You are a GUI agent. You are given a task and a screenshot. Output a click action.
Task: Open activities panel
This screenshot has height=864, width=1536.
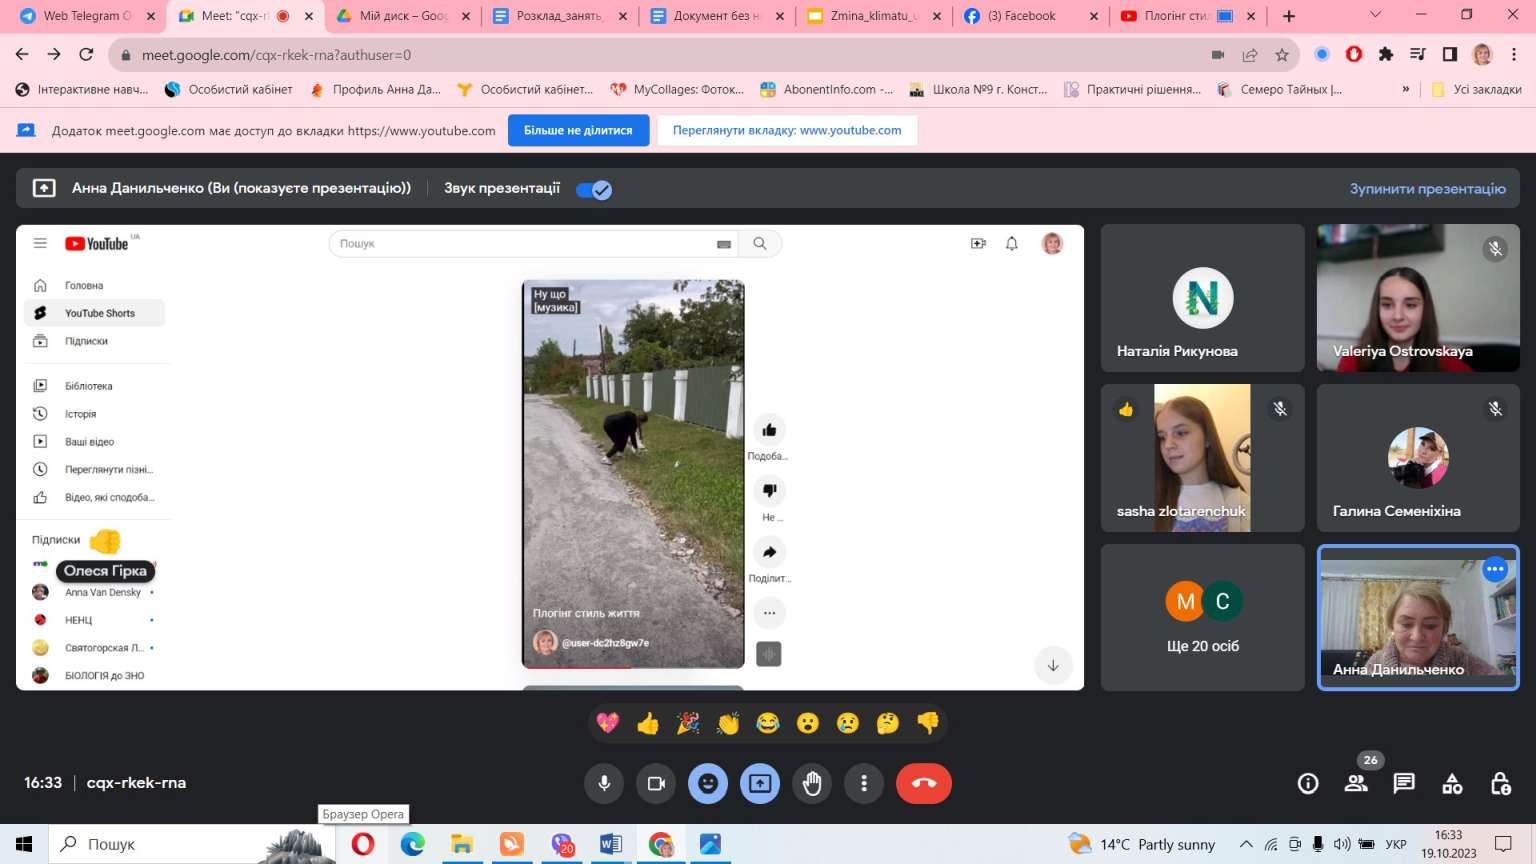[x=1452, y=784]
